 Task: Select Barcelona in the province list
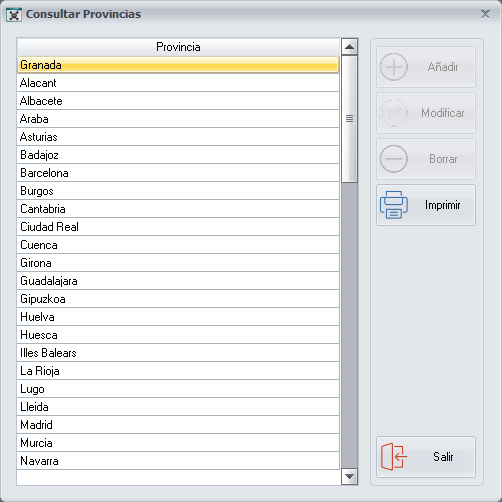coord(178,173)
